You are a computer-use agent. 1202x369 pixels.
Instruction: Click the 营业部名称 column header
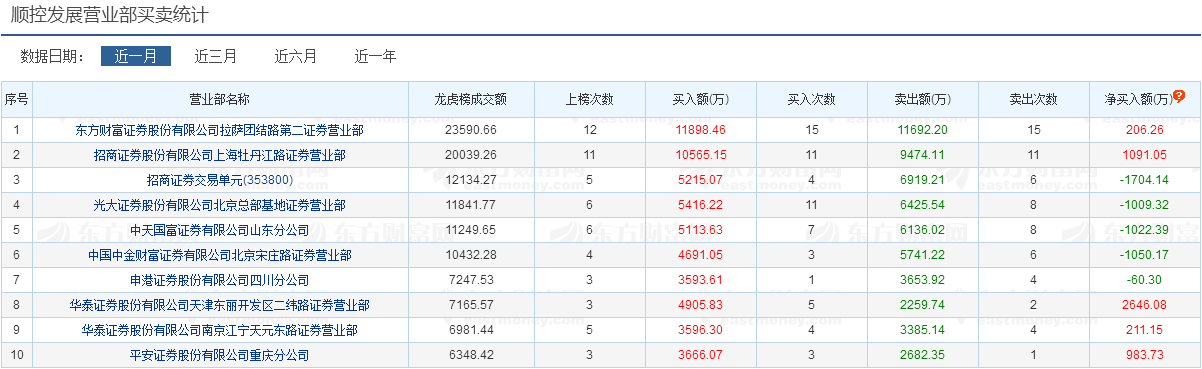pyautogui.click(x=220, y=99)
